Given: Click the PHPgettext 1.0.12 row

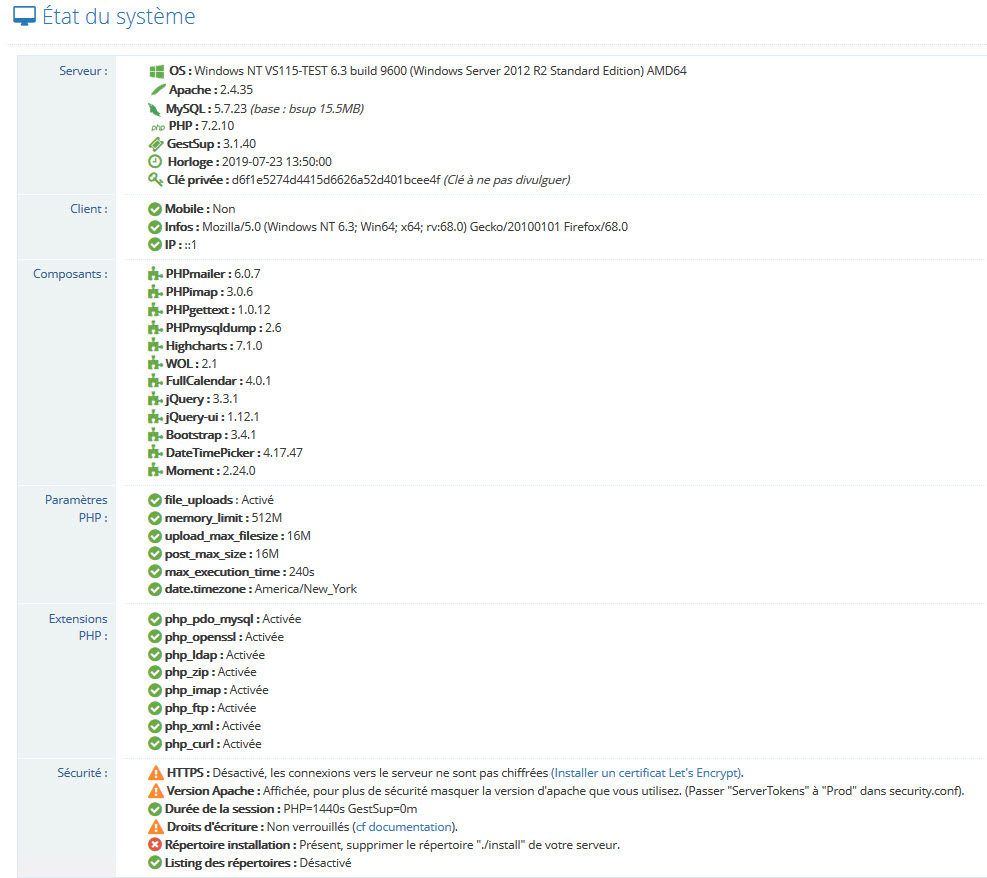Looking at the screenshot, I should pyautogui.click(x=209, y=310).
